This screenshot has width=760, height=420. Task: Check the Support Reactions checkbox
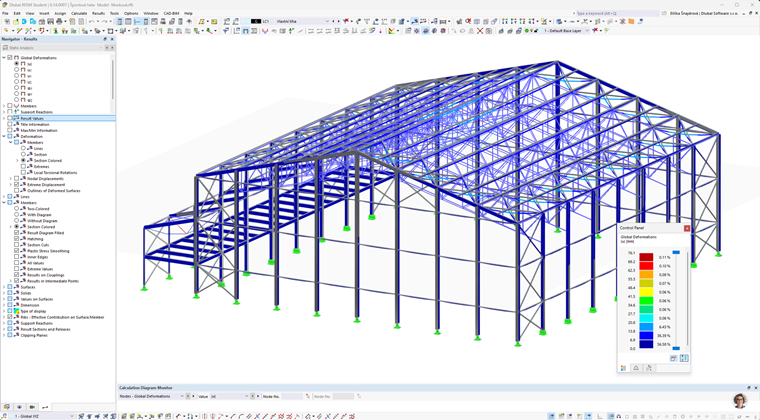point(10,112)
